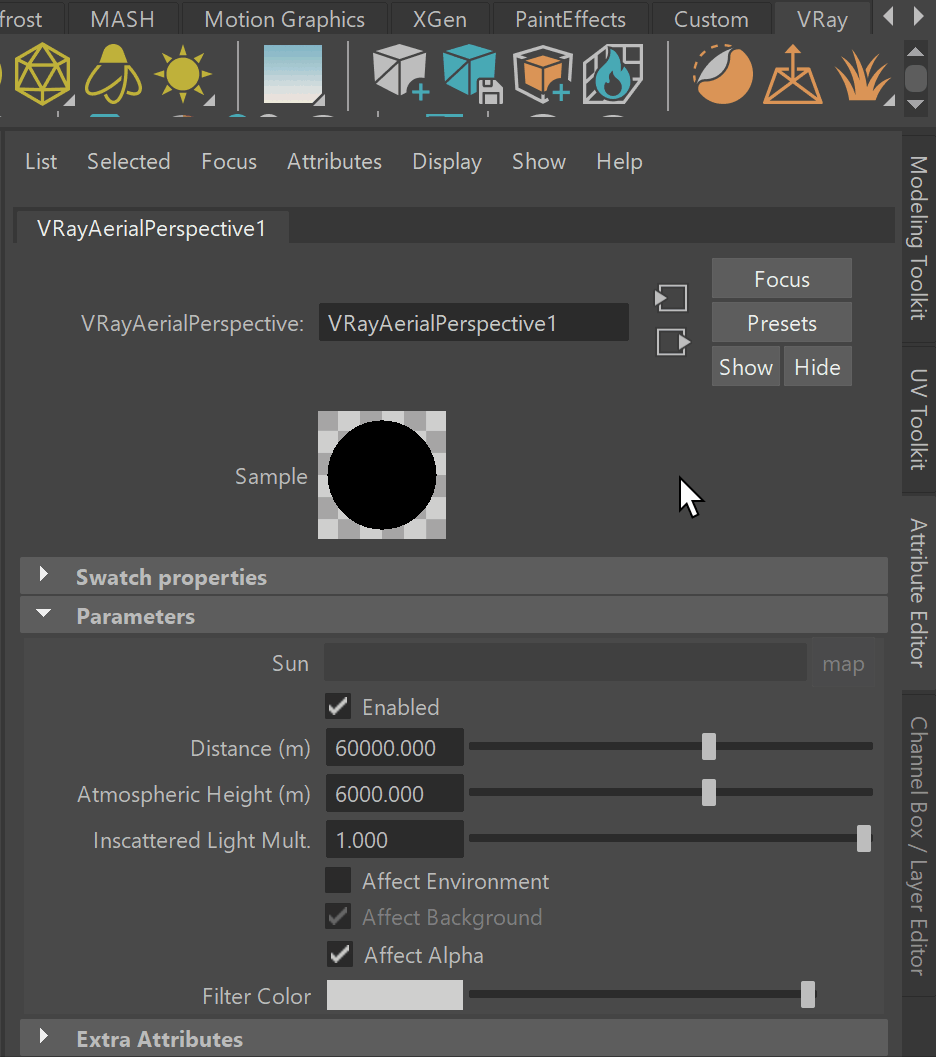
Task: Toggle the Affect Background checkbox
Action: (338, 917)
